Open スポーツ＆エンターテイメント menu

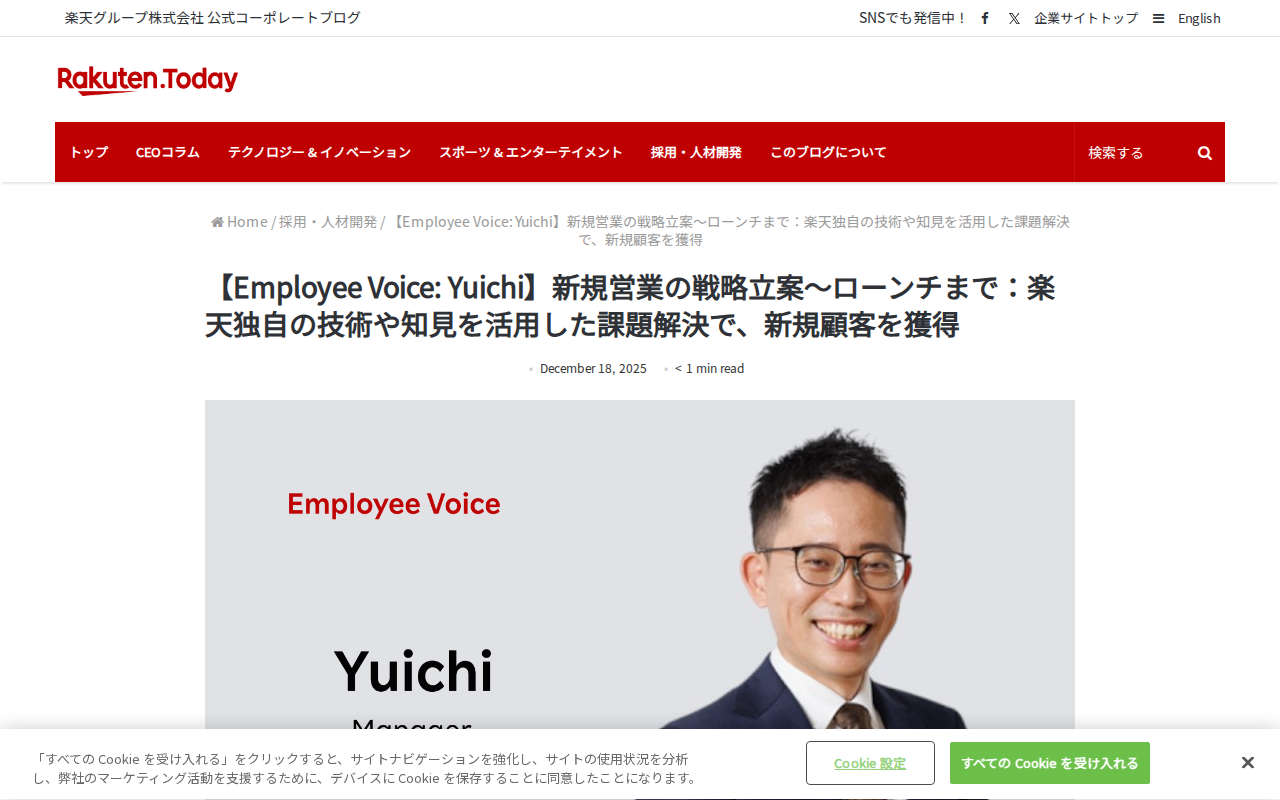531,152
